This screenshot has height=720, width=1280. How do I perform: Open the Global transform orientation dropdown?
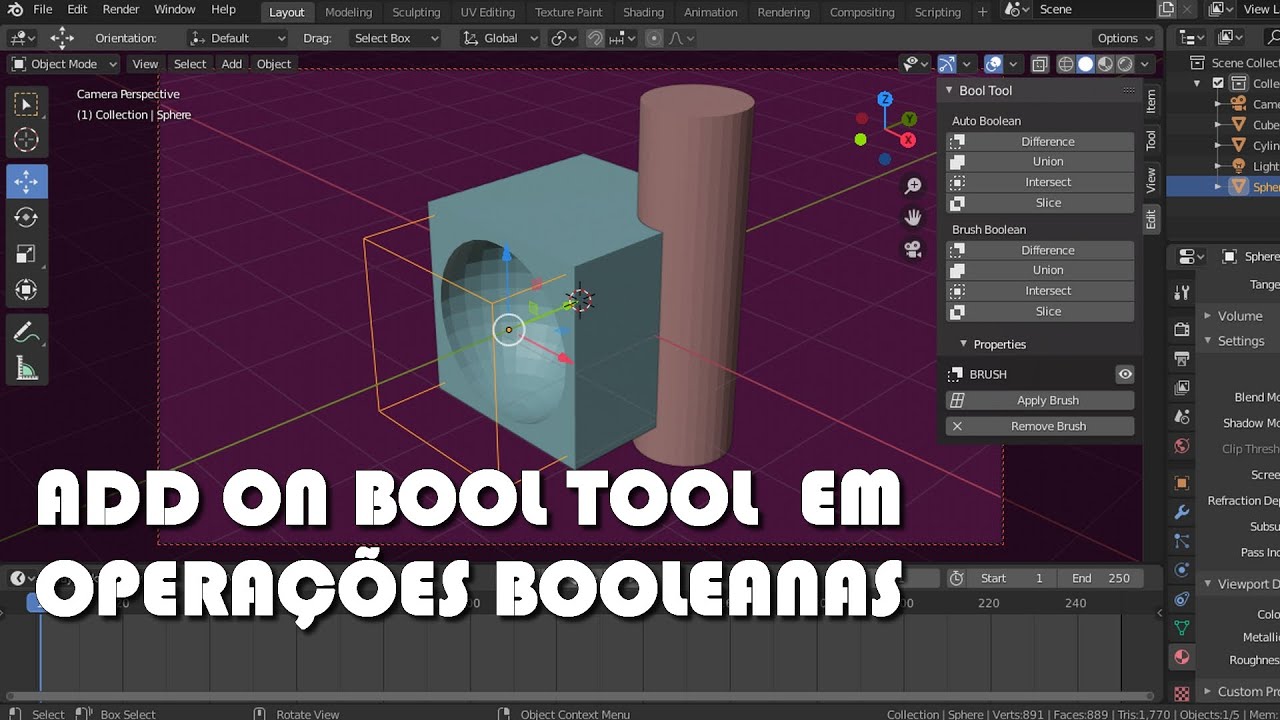500,38
